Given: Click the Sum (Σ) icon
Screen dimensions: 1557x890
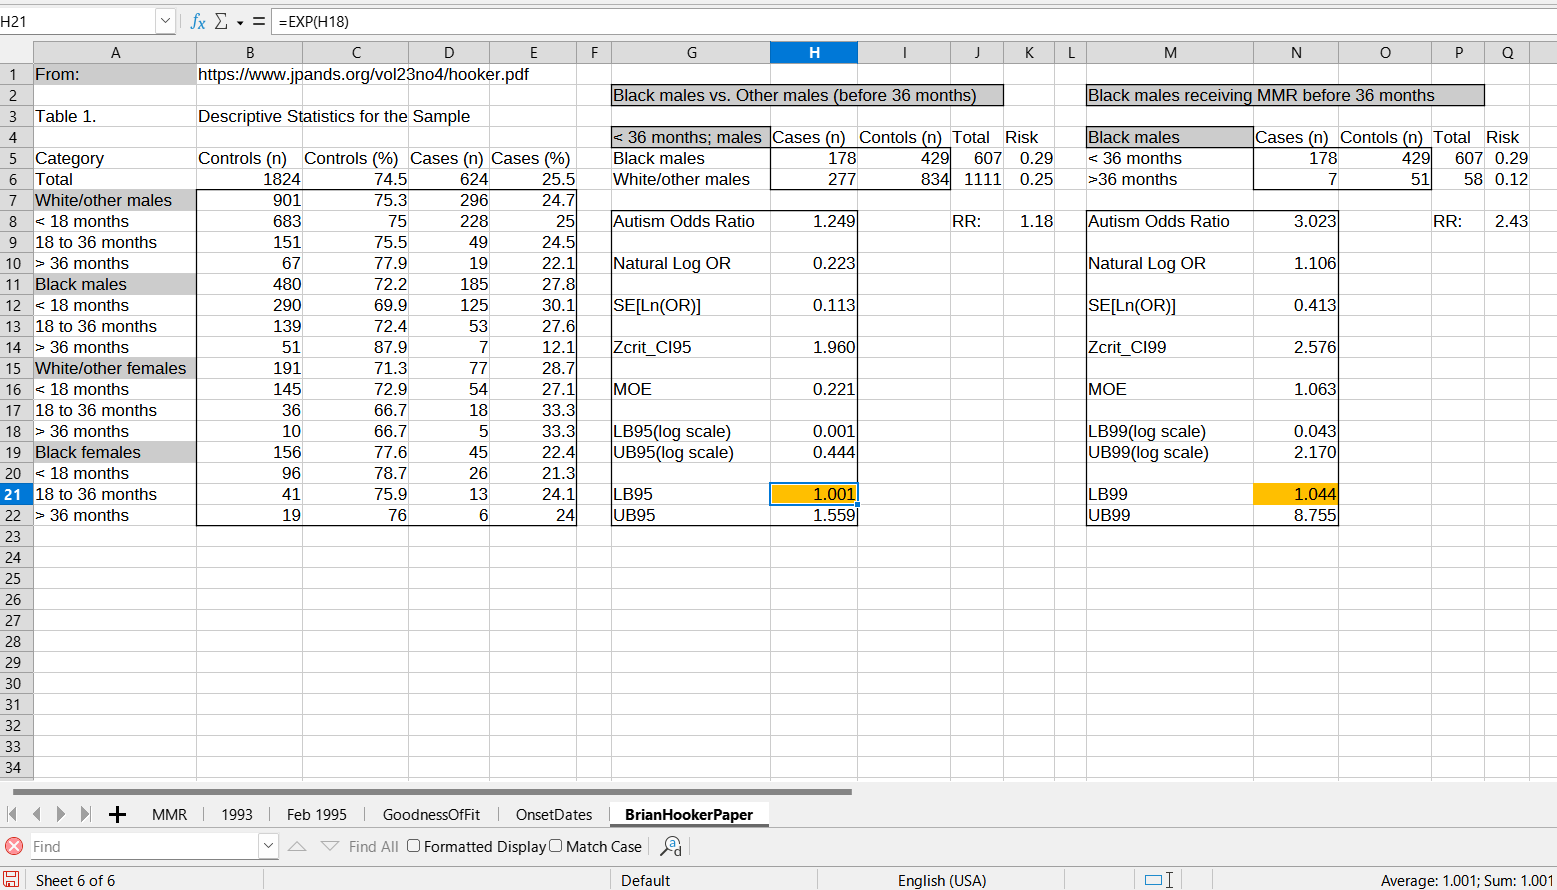Looking at the screenshot, I should [x=222, y=21].
